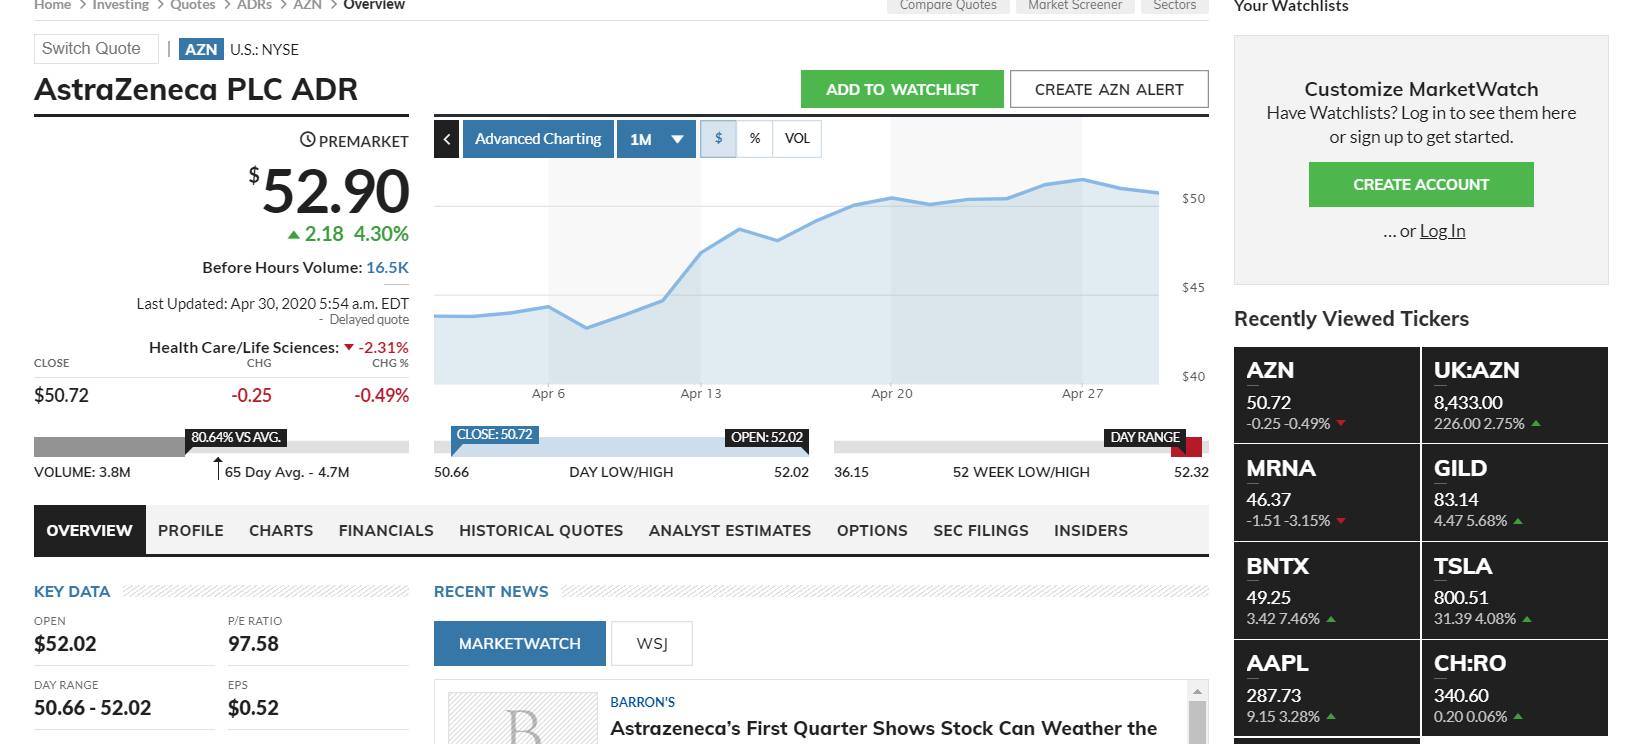The image size is (1629, 744).
Task: Click the Advanced Charting button
Action: [x=538, y=139]
